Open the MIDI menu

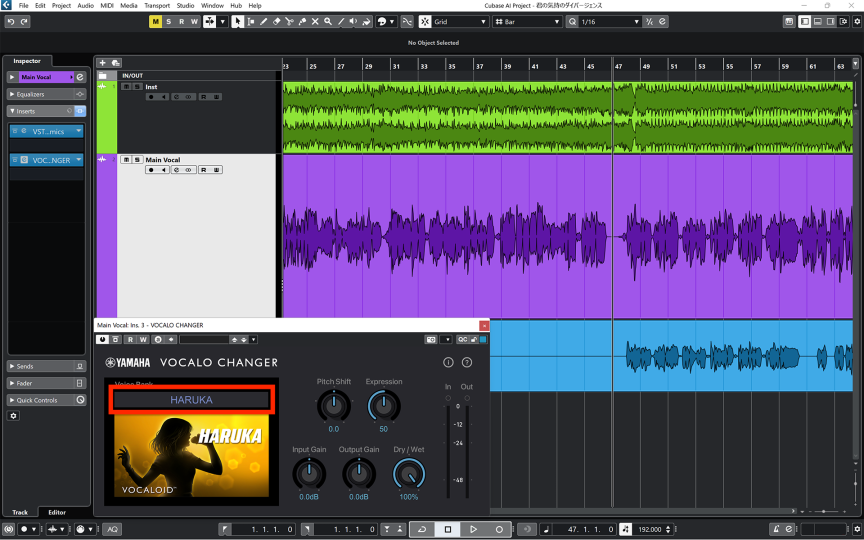coord(107,6)
